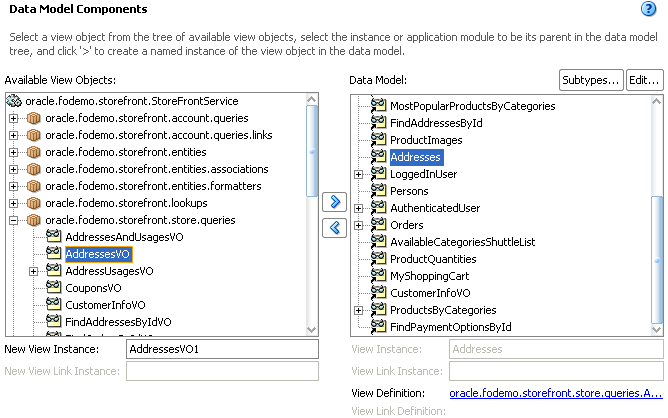Select the Persons instance

pos(409,191)
